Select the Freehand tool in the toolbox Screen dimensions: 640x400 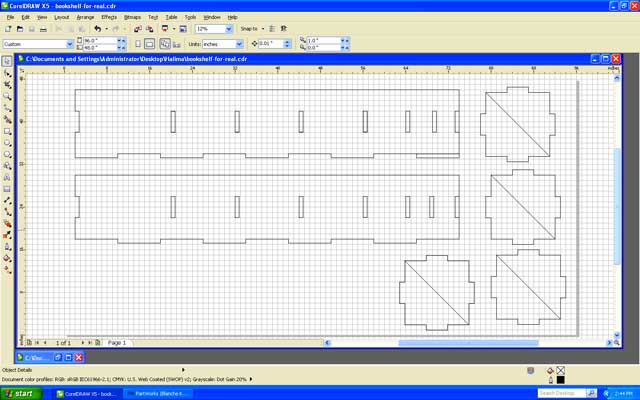(x=7, y=108)
